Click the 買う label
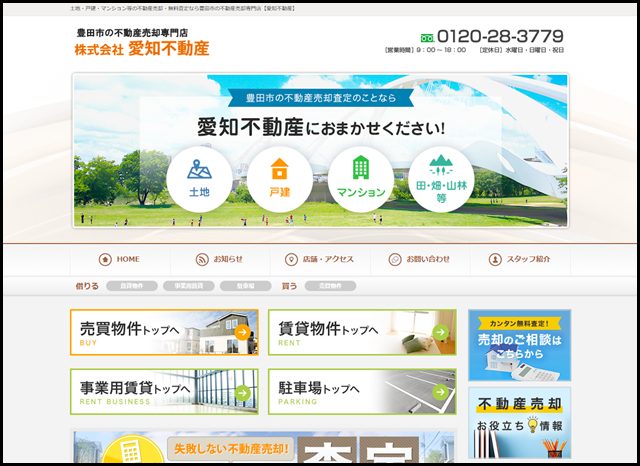Viewport: 640px width, 466px height. point(289,286)
